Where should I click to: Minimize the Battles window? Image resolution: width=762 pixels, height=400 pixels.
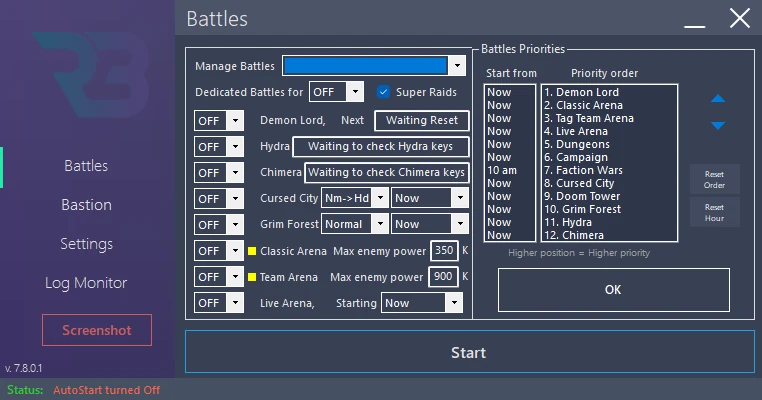(694, 25)
